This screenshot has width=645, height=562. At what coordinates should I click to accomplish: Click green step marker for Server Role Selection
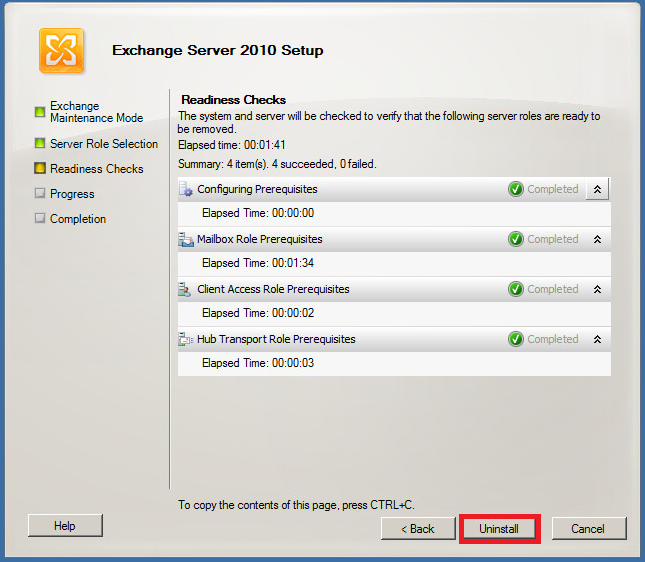(x=40, y=143)
